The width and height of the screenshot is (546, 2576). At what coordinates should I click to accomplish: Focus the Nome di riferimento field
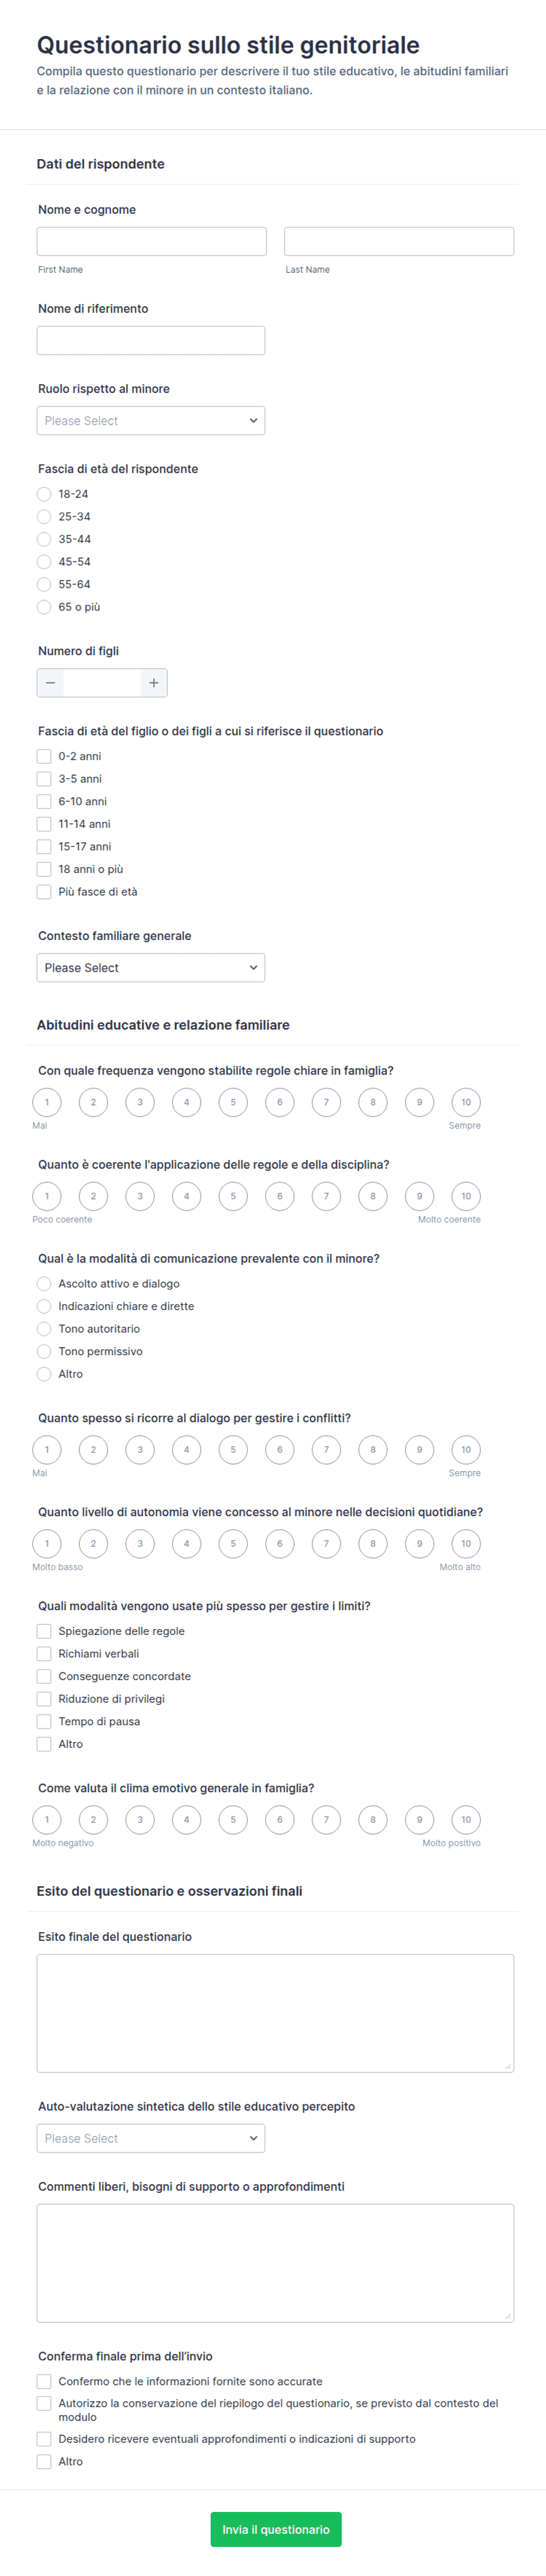tap(151, 340)
